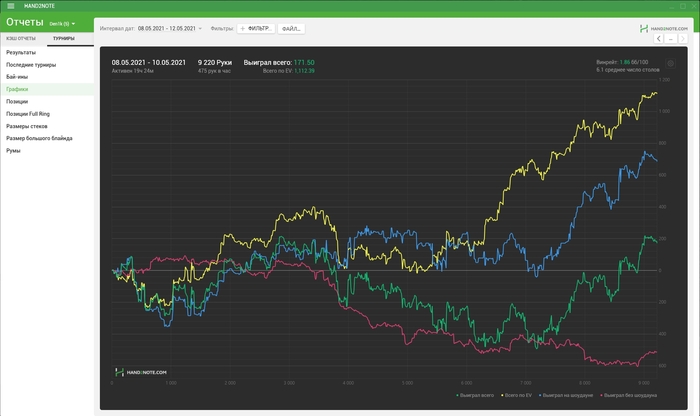Open the Размеры стеков report
Screen dimensions: 700x416
(x=47, y=126)
